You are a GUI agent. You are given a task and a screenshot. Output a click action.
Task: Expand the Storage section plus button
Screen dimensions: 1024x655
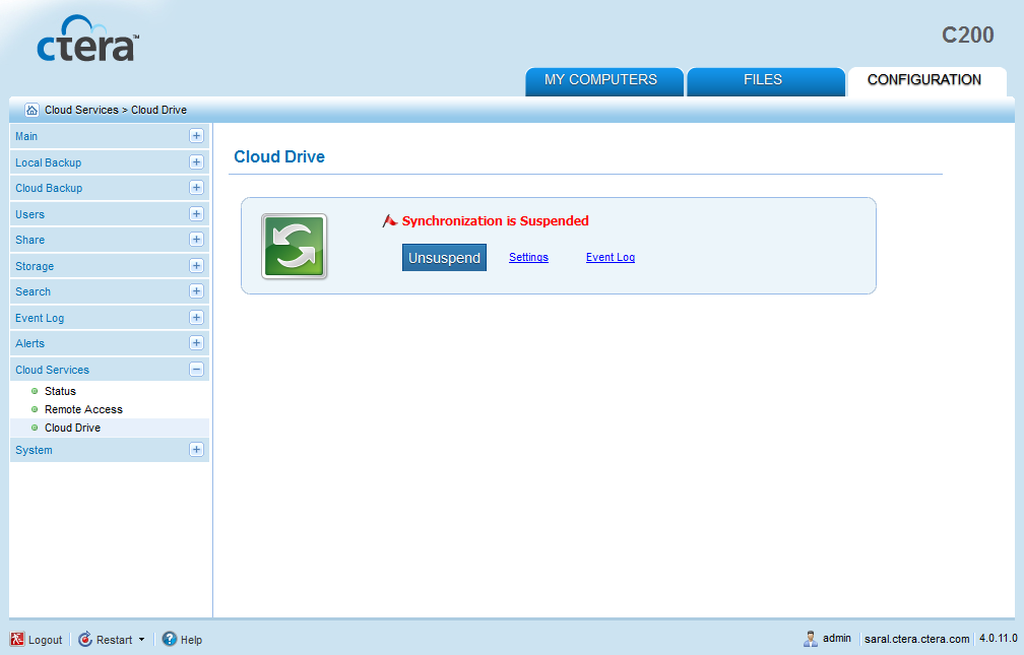(x=196, y=265)
